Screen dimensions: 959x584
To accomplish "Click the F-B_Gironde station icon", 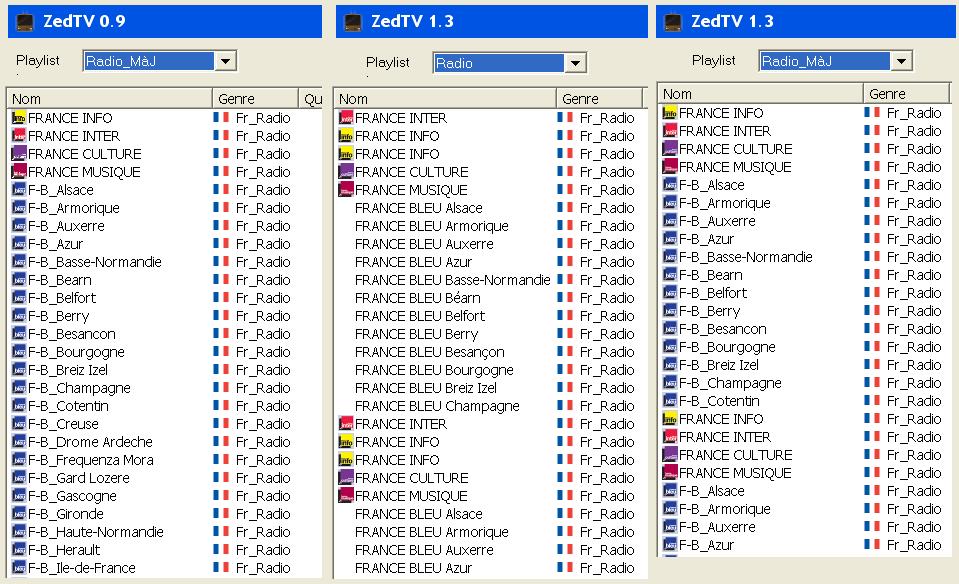I will coord(19,514).
